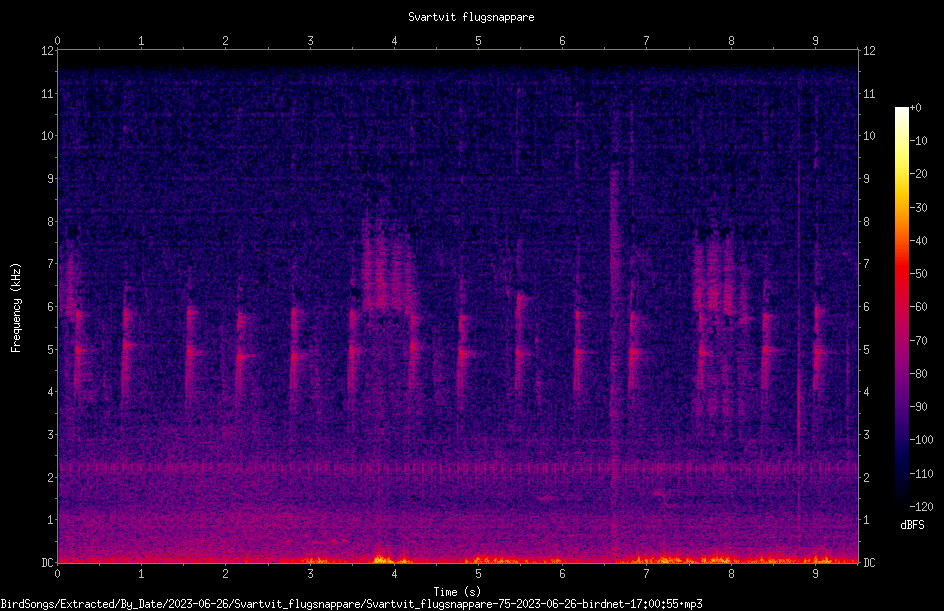Viewport: 944px width, 611px height.
Task: Click the '-80' color scale label
Action: point(918,374)
